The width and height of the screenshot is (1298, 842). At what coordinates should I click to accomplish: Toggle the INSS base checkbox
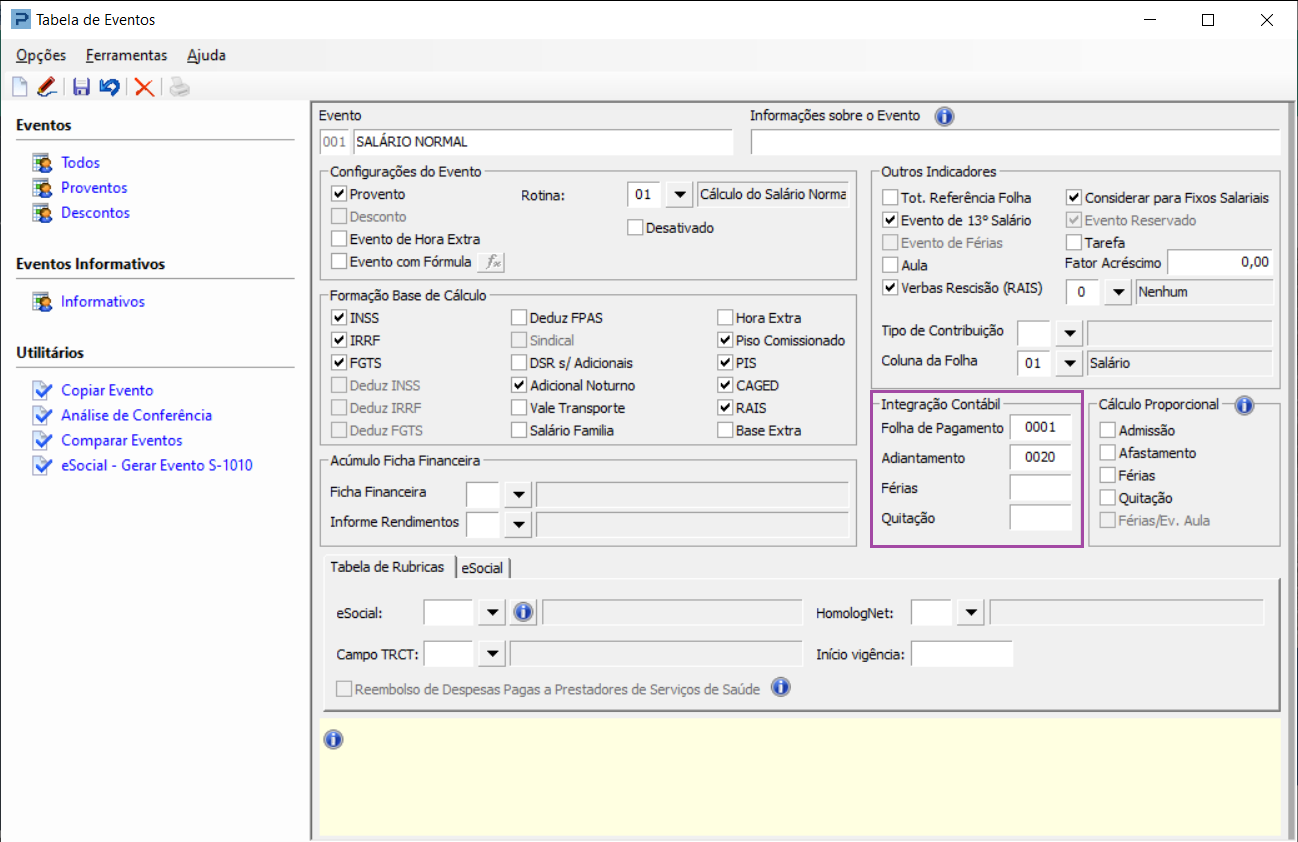click(x=339, y=318)
